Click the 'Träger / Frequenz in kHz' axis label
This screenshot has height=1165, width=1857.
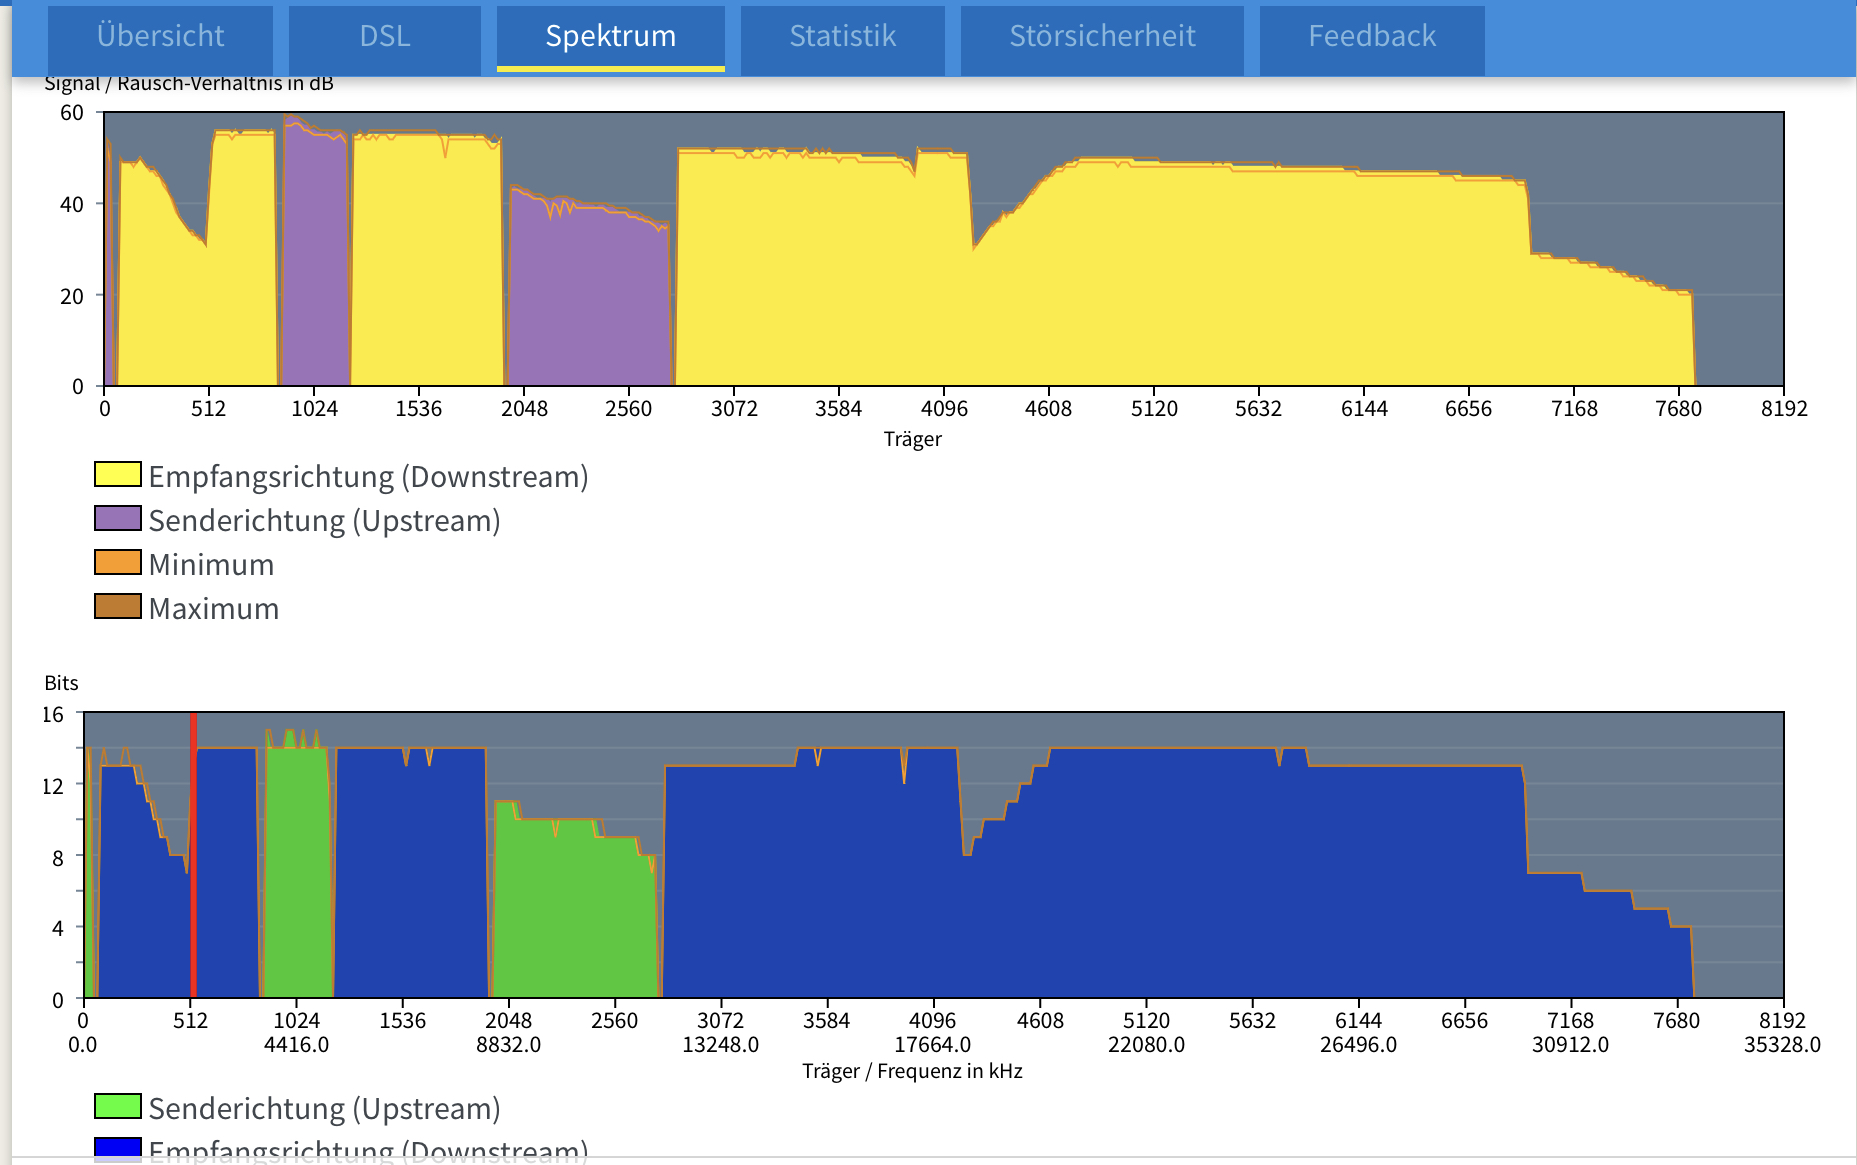pos(912,1071)
